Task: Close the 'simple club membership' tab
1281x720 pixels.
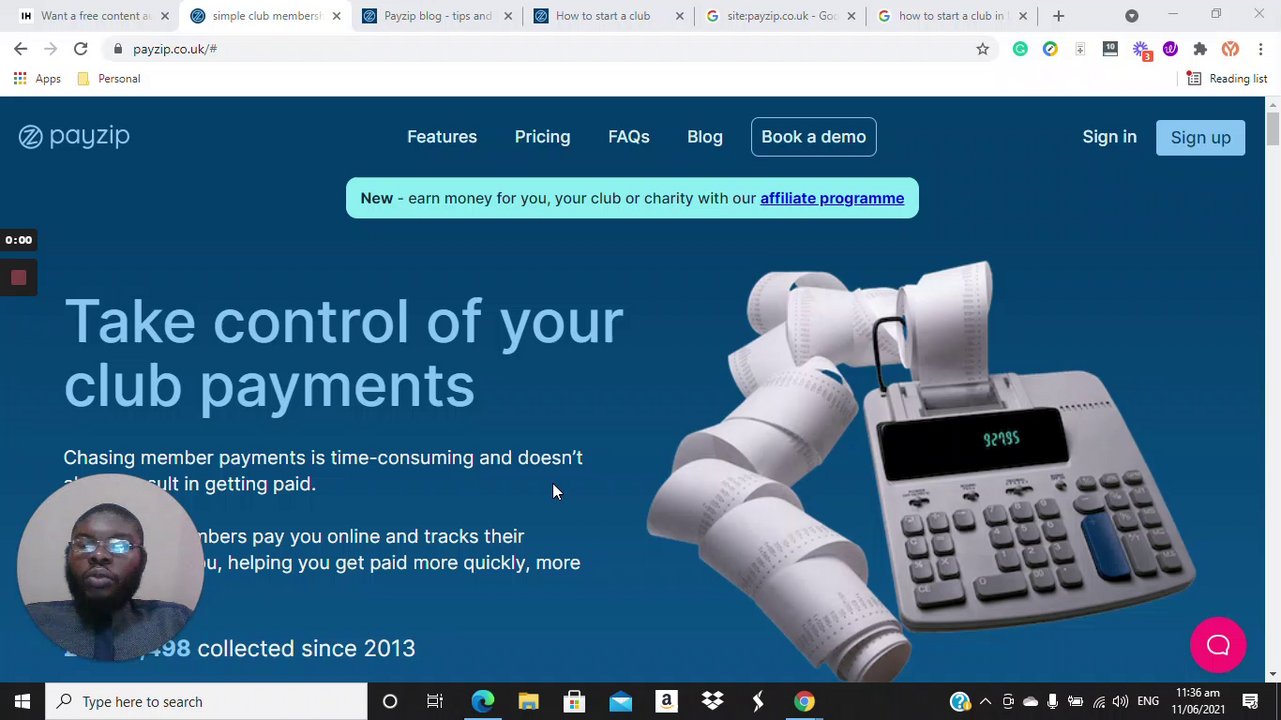Action: click(x=337, y=16)
